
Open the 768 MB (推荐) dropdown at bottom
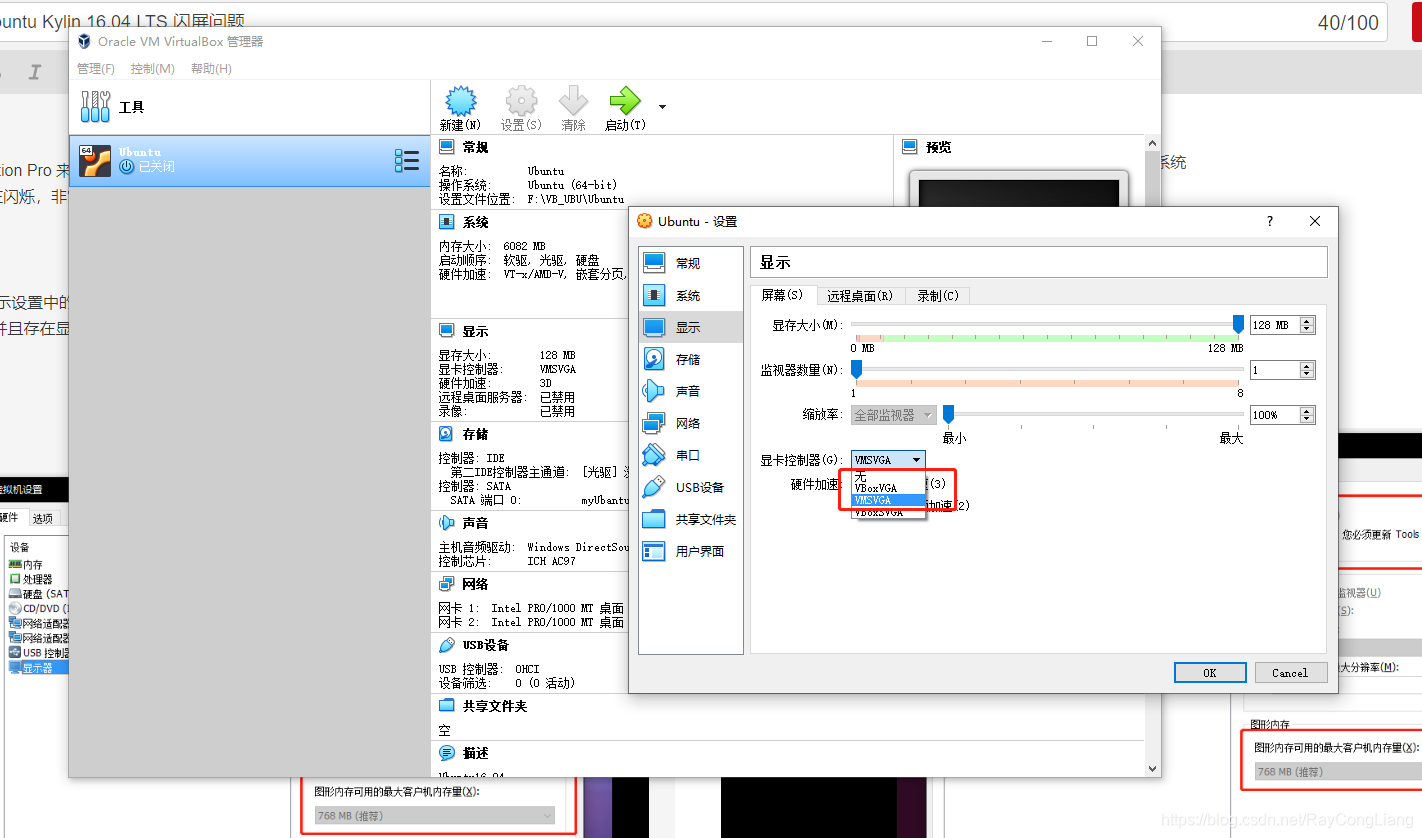point(435,816)
